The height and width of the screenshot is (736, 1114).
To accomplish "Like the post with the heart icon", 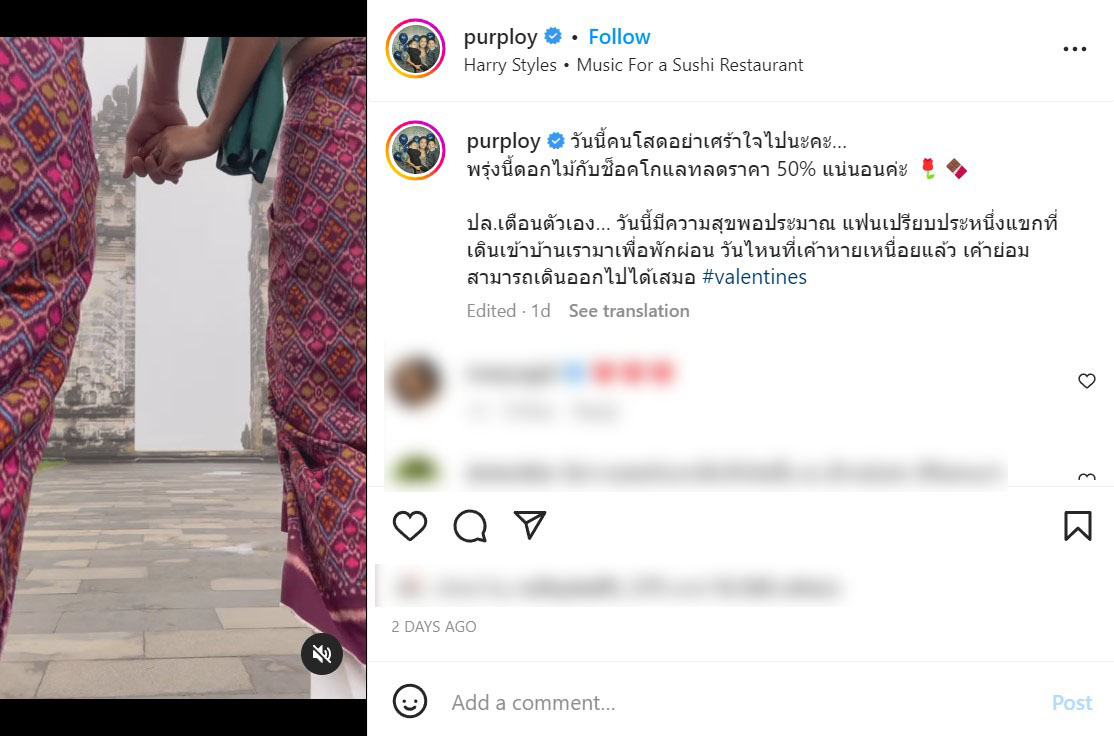I will coord(410,526).
